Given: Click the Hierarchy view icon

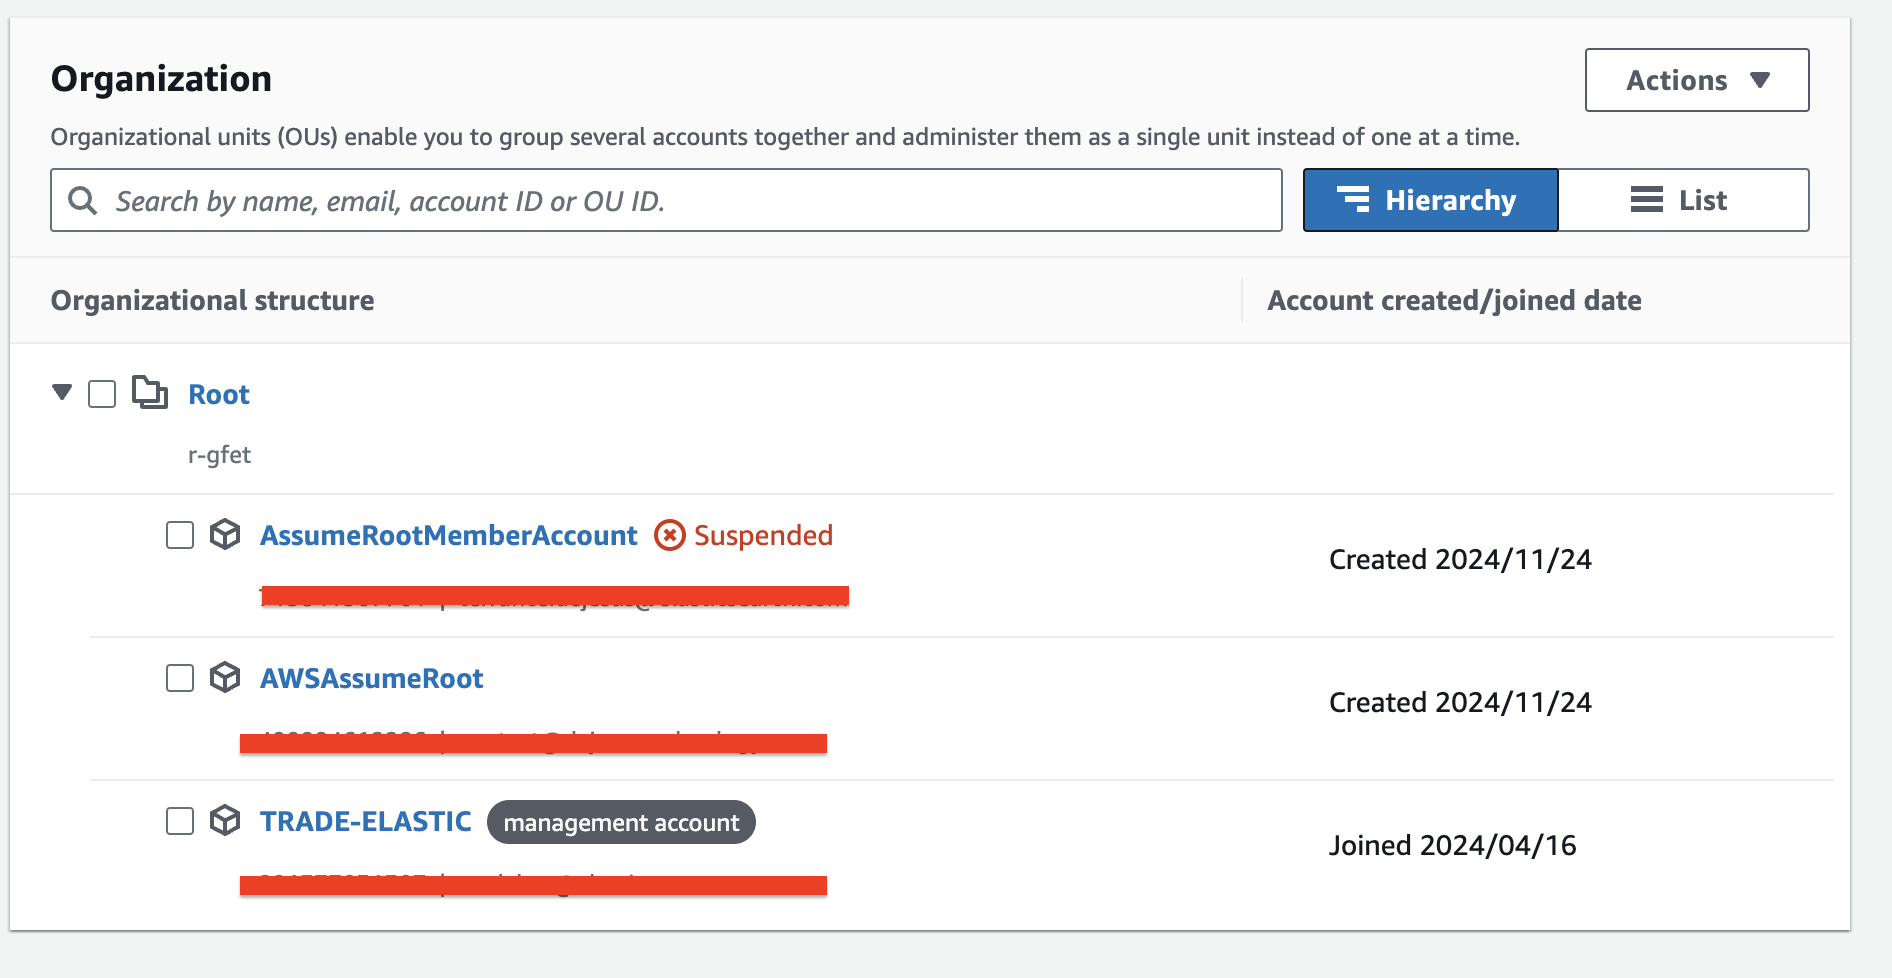Looking at the screenshot, I should pyautogui.click(x=1354, y=200).
